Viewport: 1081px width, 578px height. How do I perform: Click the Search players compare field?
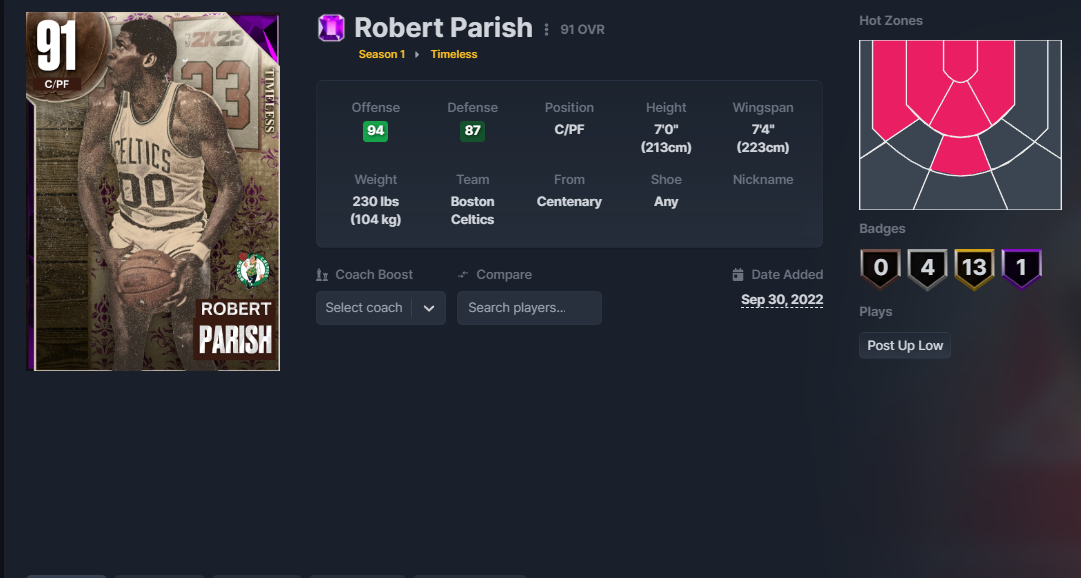(529, 308)
